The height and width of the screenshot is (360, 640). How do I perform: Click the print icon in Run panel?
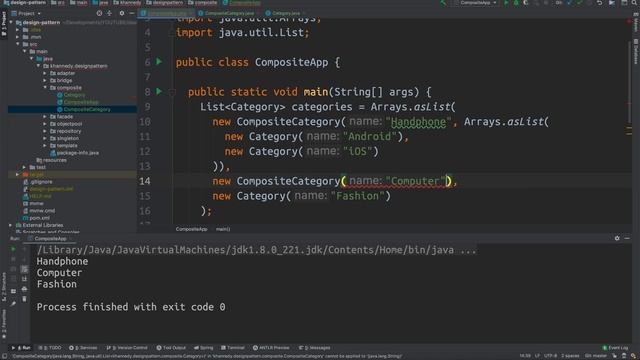(24, 289)
